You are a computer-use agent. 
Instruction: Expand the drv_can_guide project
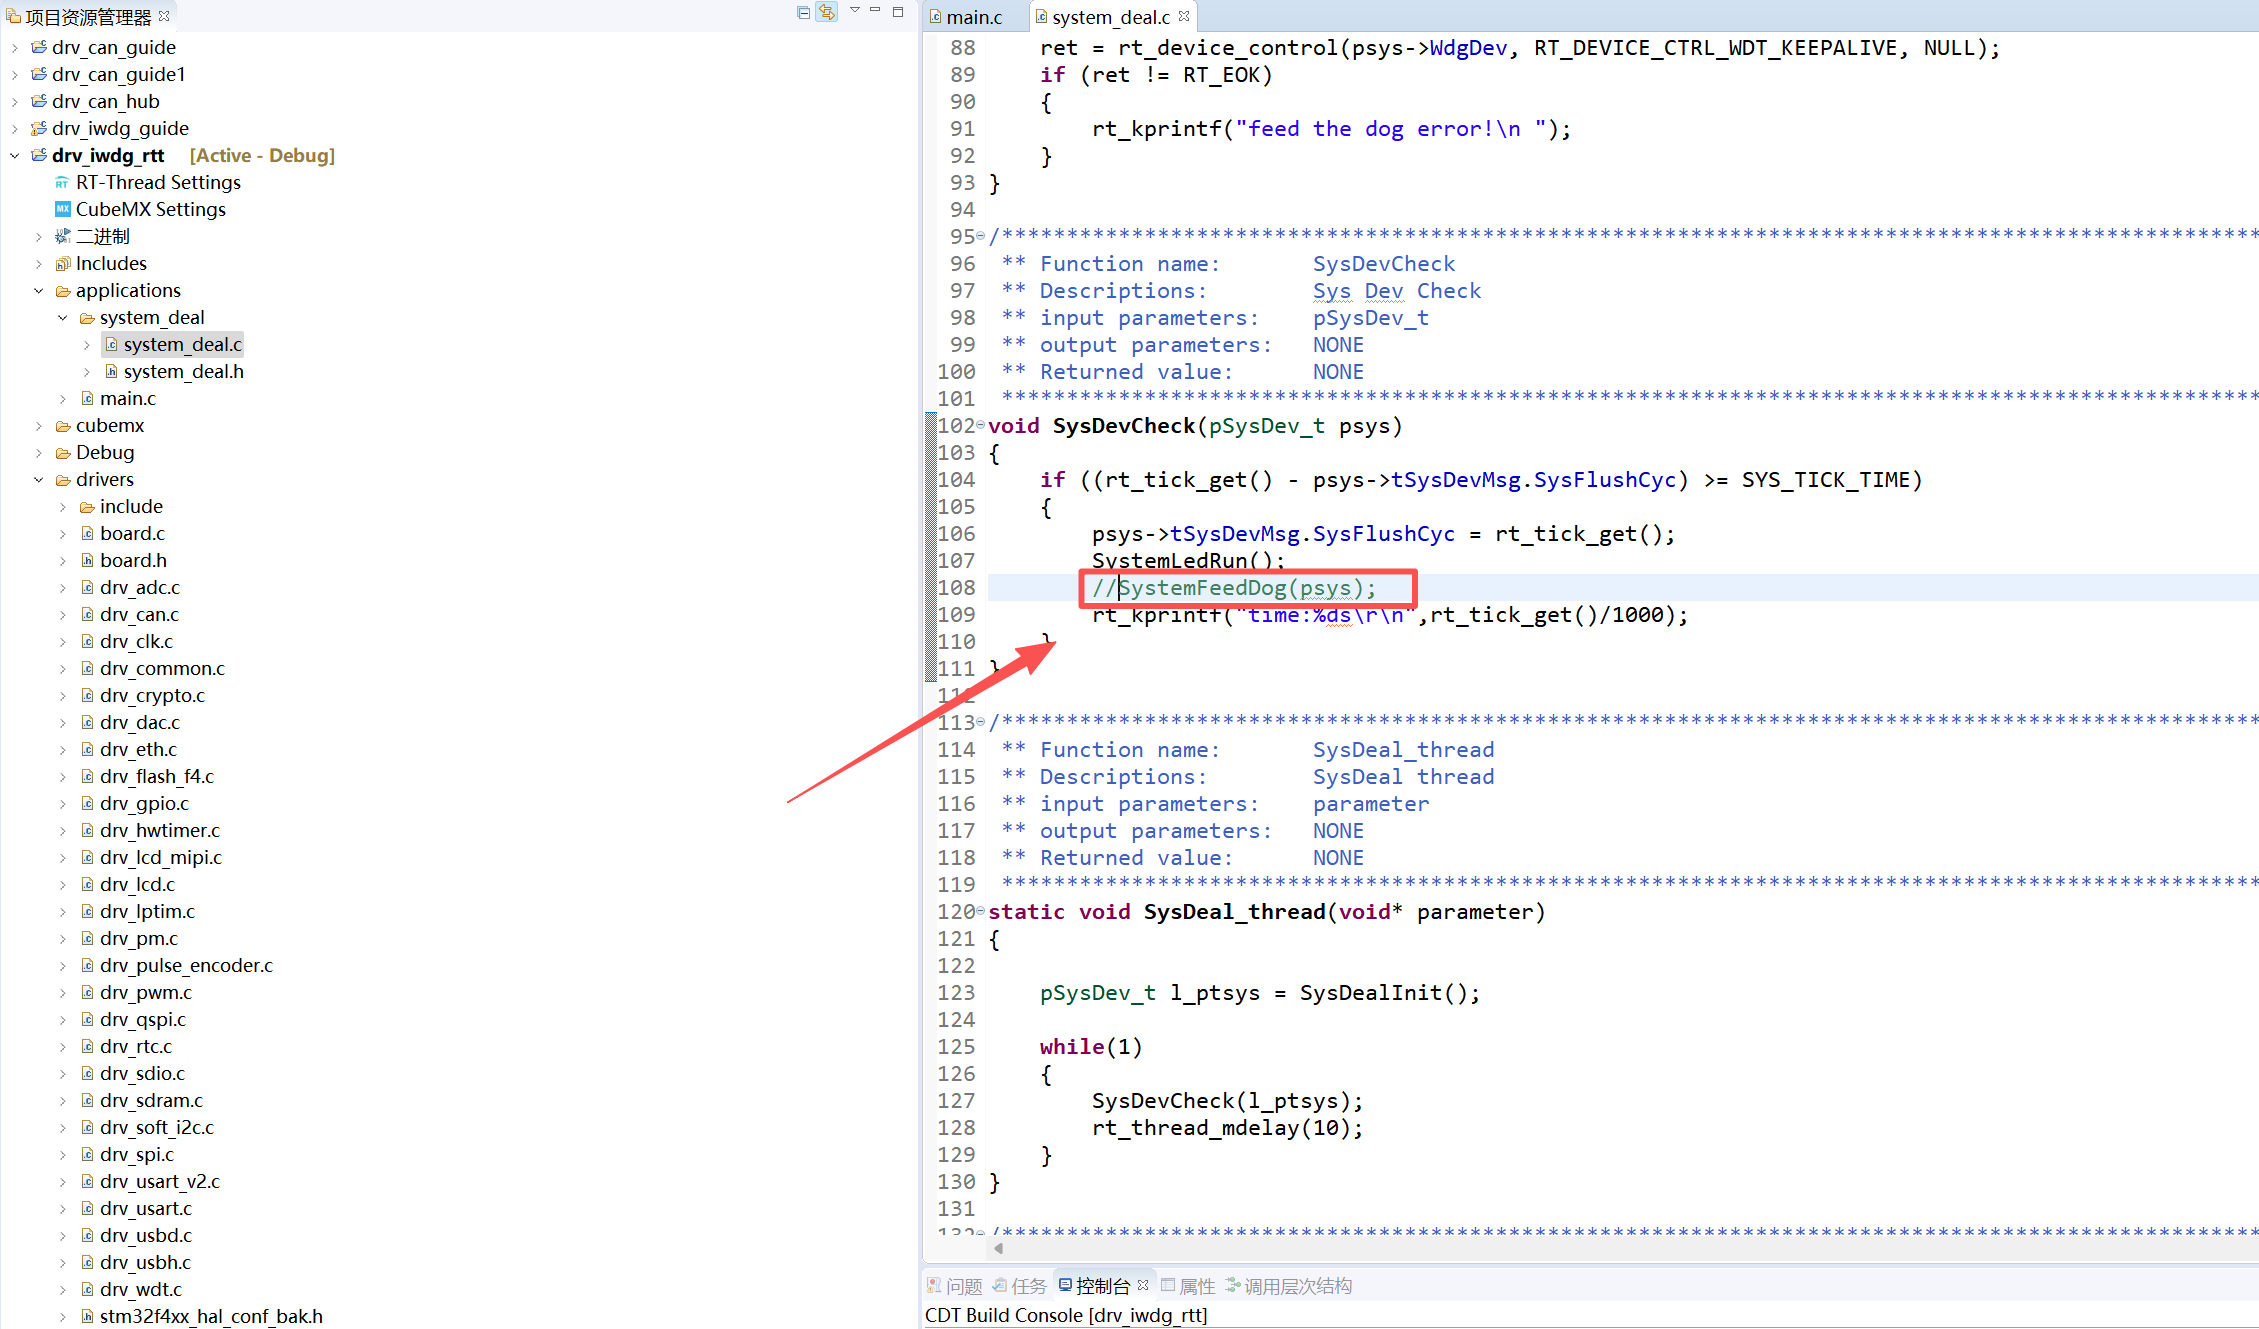point(14,47)
